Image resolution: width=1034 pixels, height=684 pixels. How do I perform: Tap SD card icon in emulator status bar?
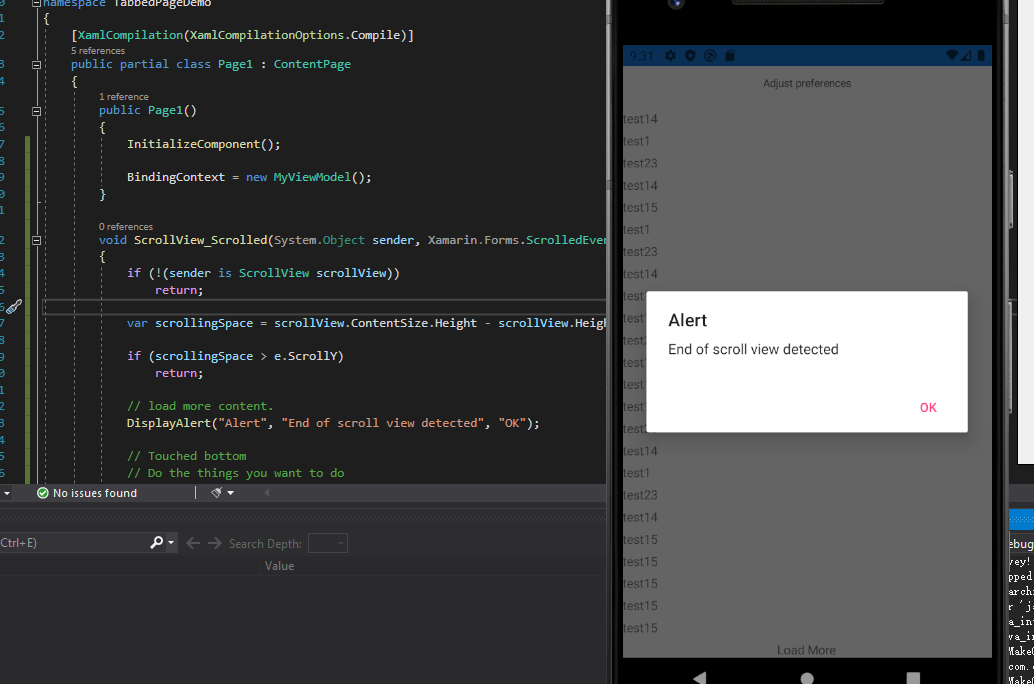tap(729, 55)
